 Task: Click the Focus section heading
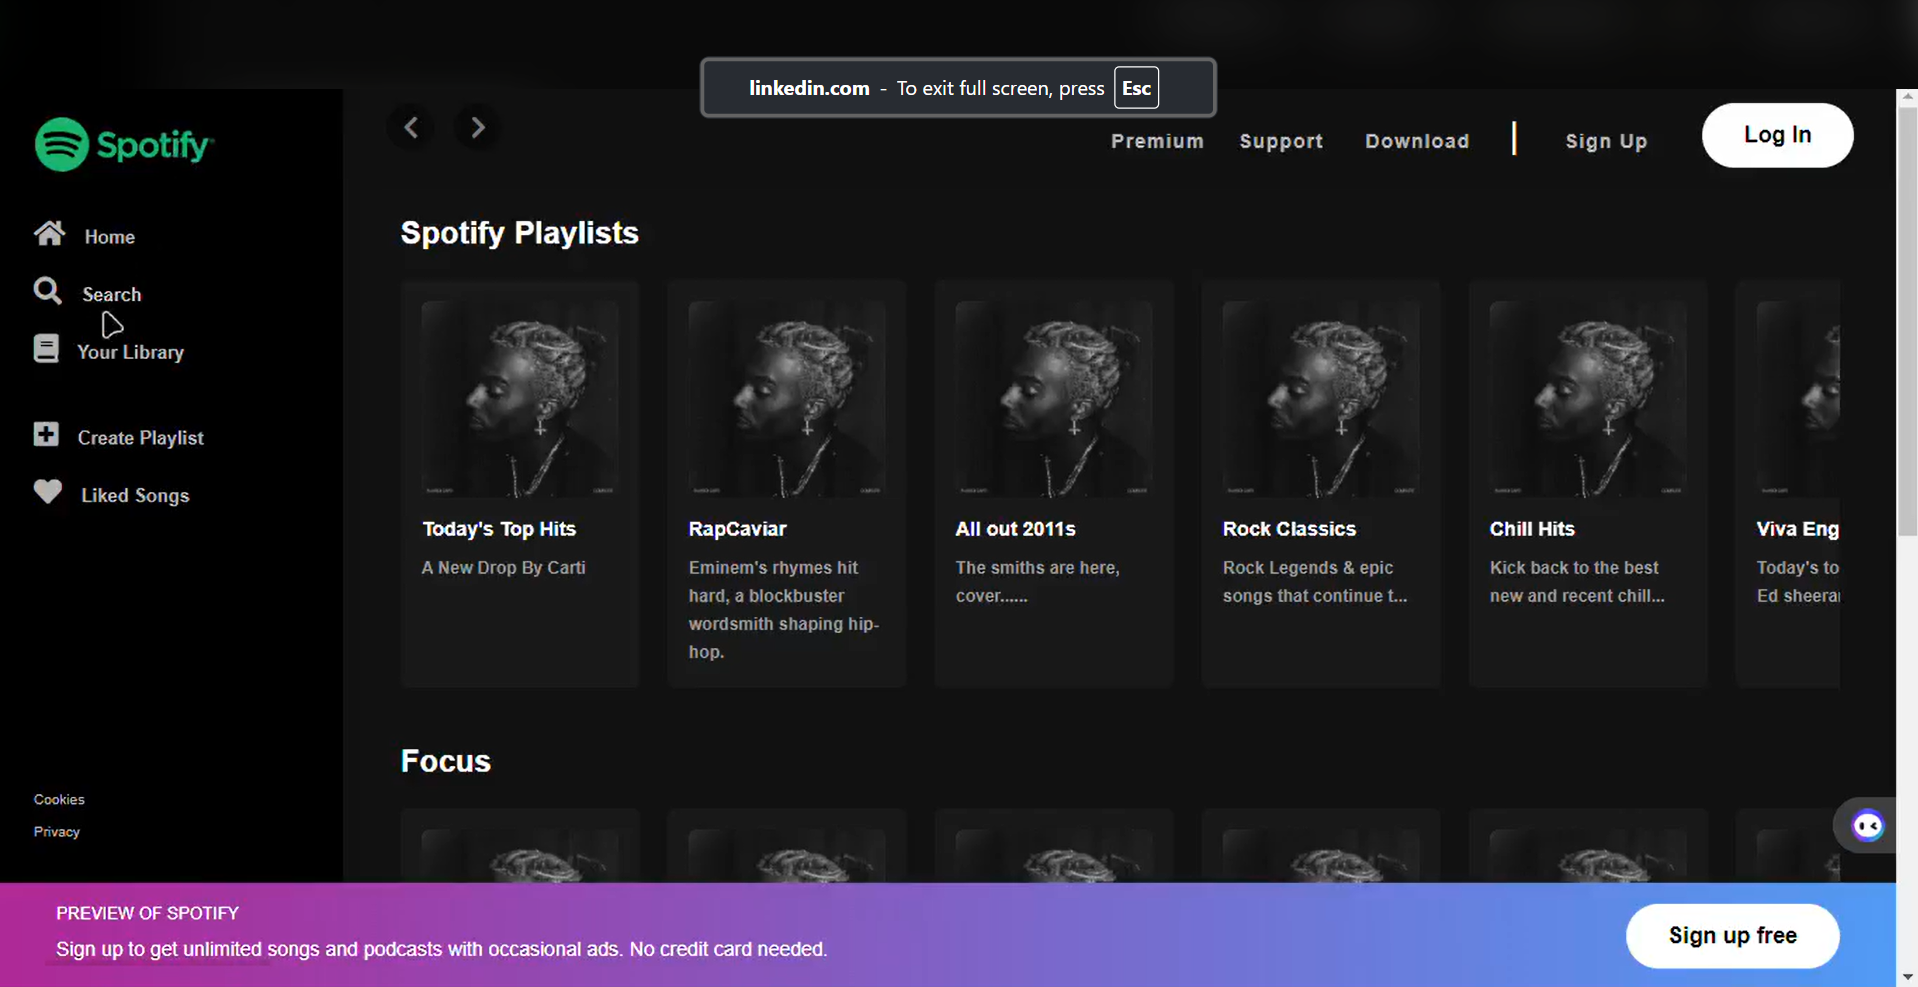click(x=446, y=761)
